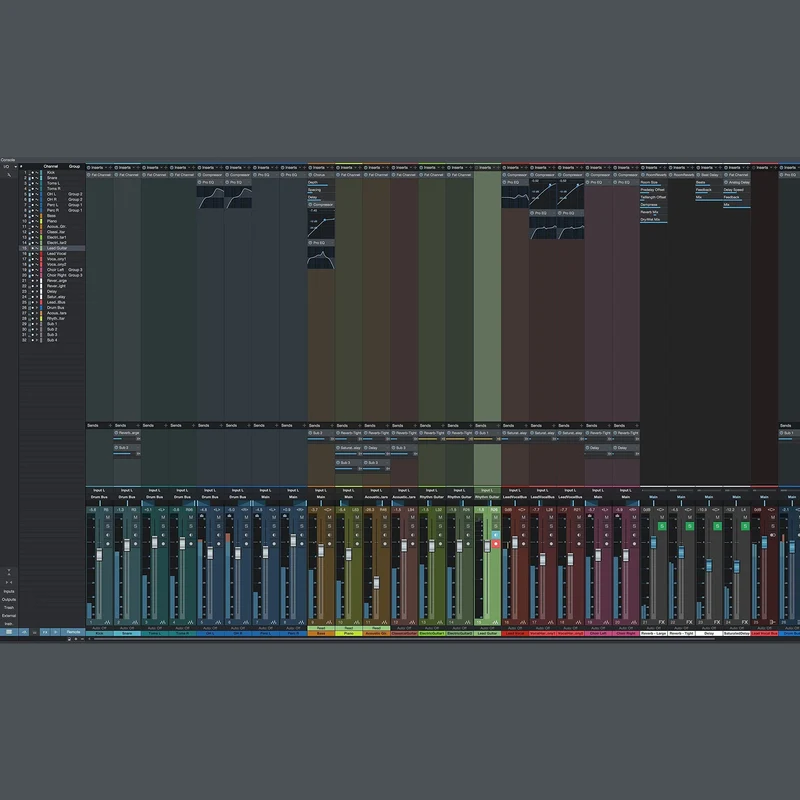Viewport: 800px width, 800px height.
Task: Unsolo the Reverb - Large FX channel
Action: tap(662, 526)
